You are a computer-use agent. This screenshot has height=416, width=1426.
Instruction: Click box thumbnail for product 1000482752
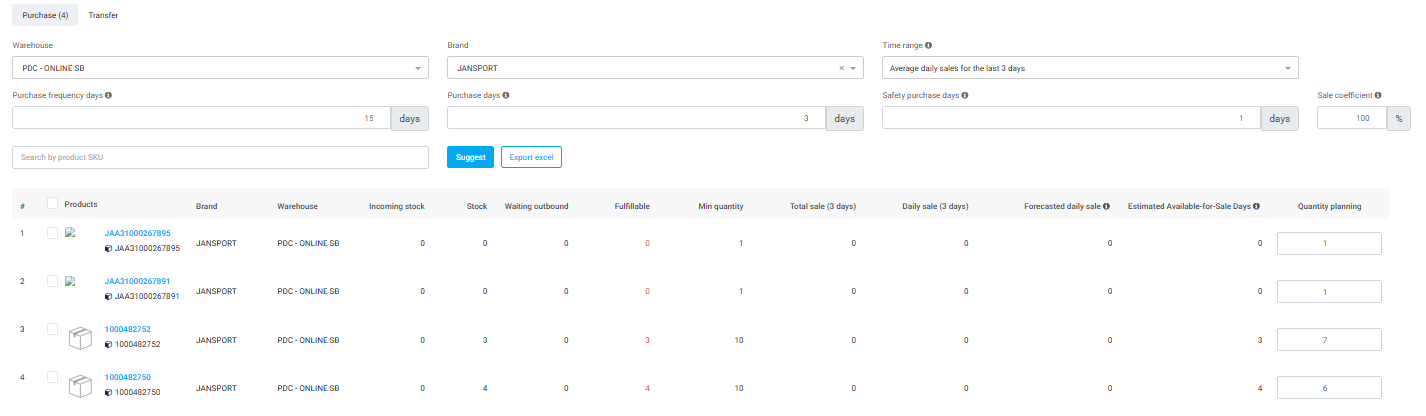pyautogui.click(x=81, y=337)
